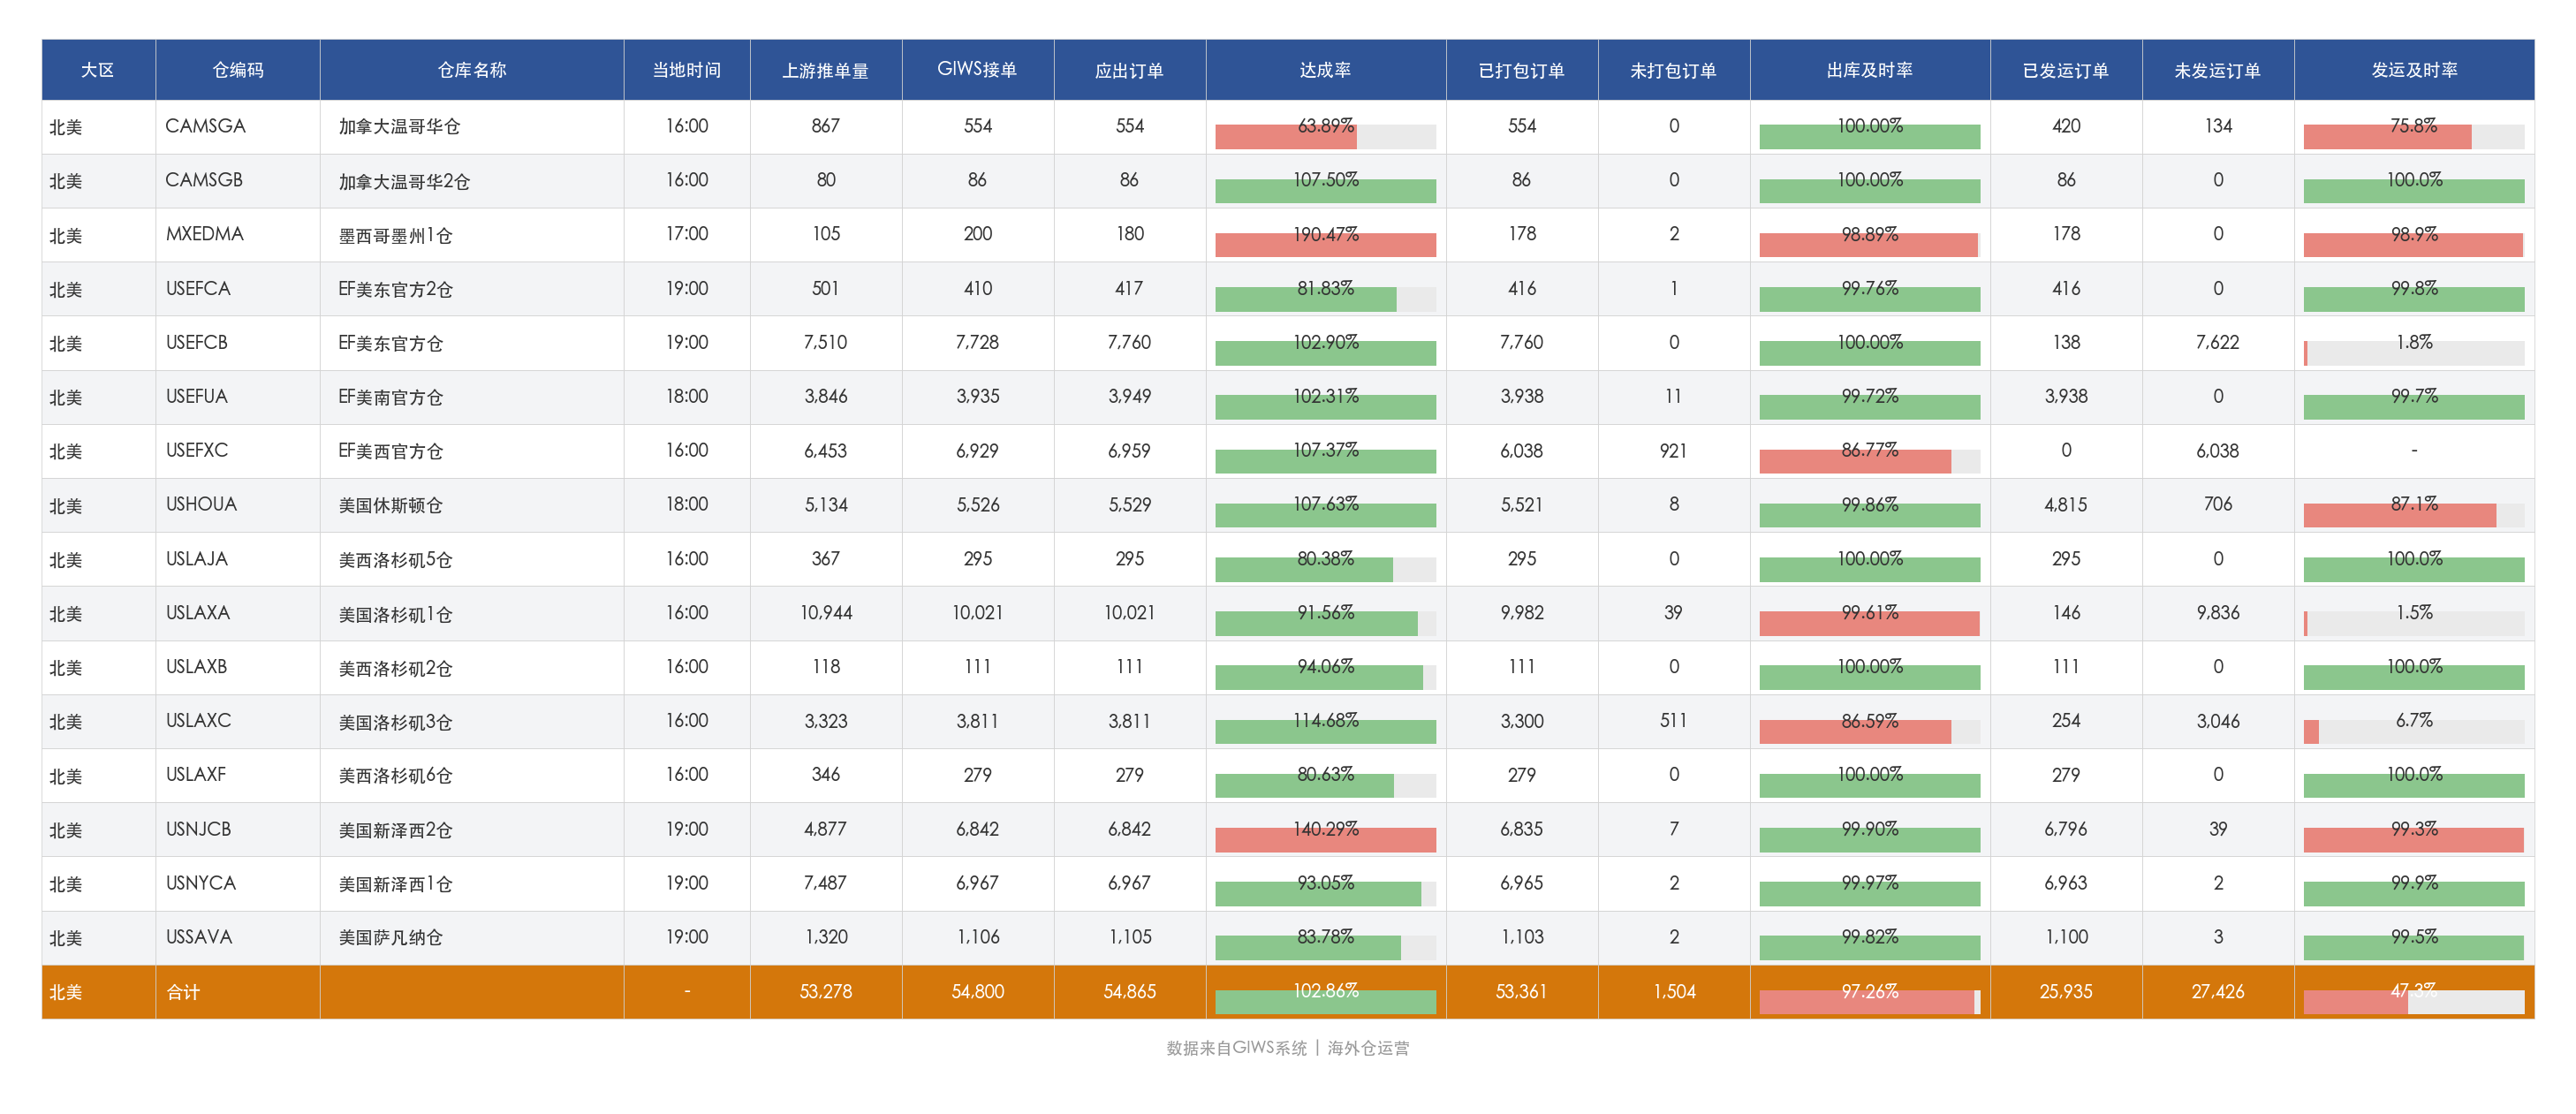Select warehouse code USNJCB
The image size is (2576, 1114).
coord(198,829)
